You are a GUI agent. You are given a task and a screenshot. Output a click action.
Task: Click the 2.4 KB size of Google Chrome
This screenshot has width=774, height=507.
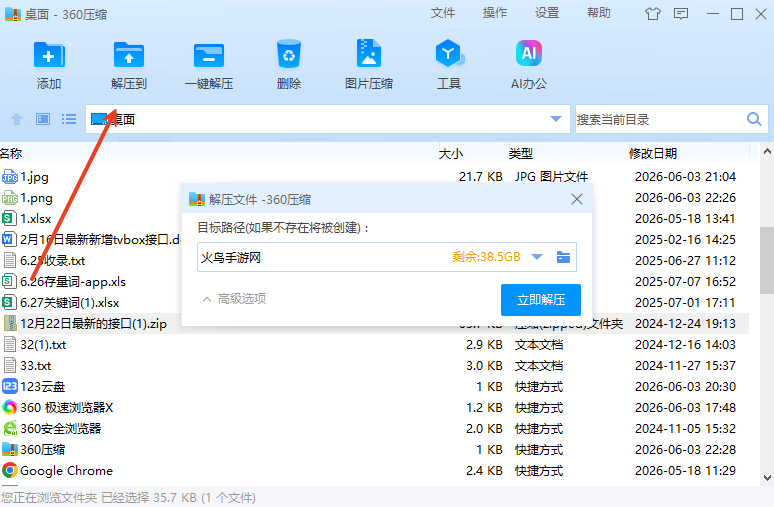tap(484, 470)
